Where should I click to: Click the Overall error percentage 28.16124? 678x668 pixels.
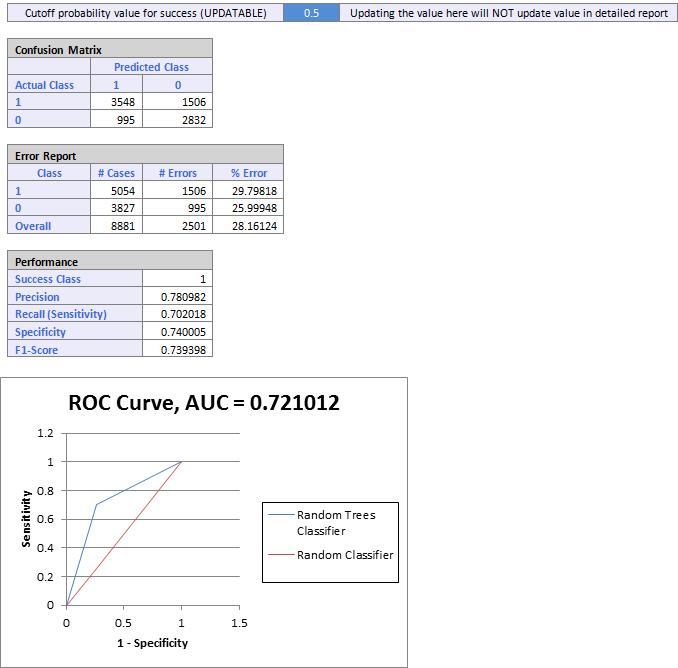(x=248, y=226)
